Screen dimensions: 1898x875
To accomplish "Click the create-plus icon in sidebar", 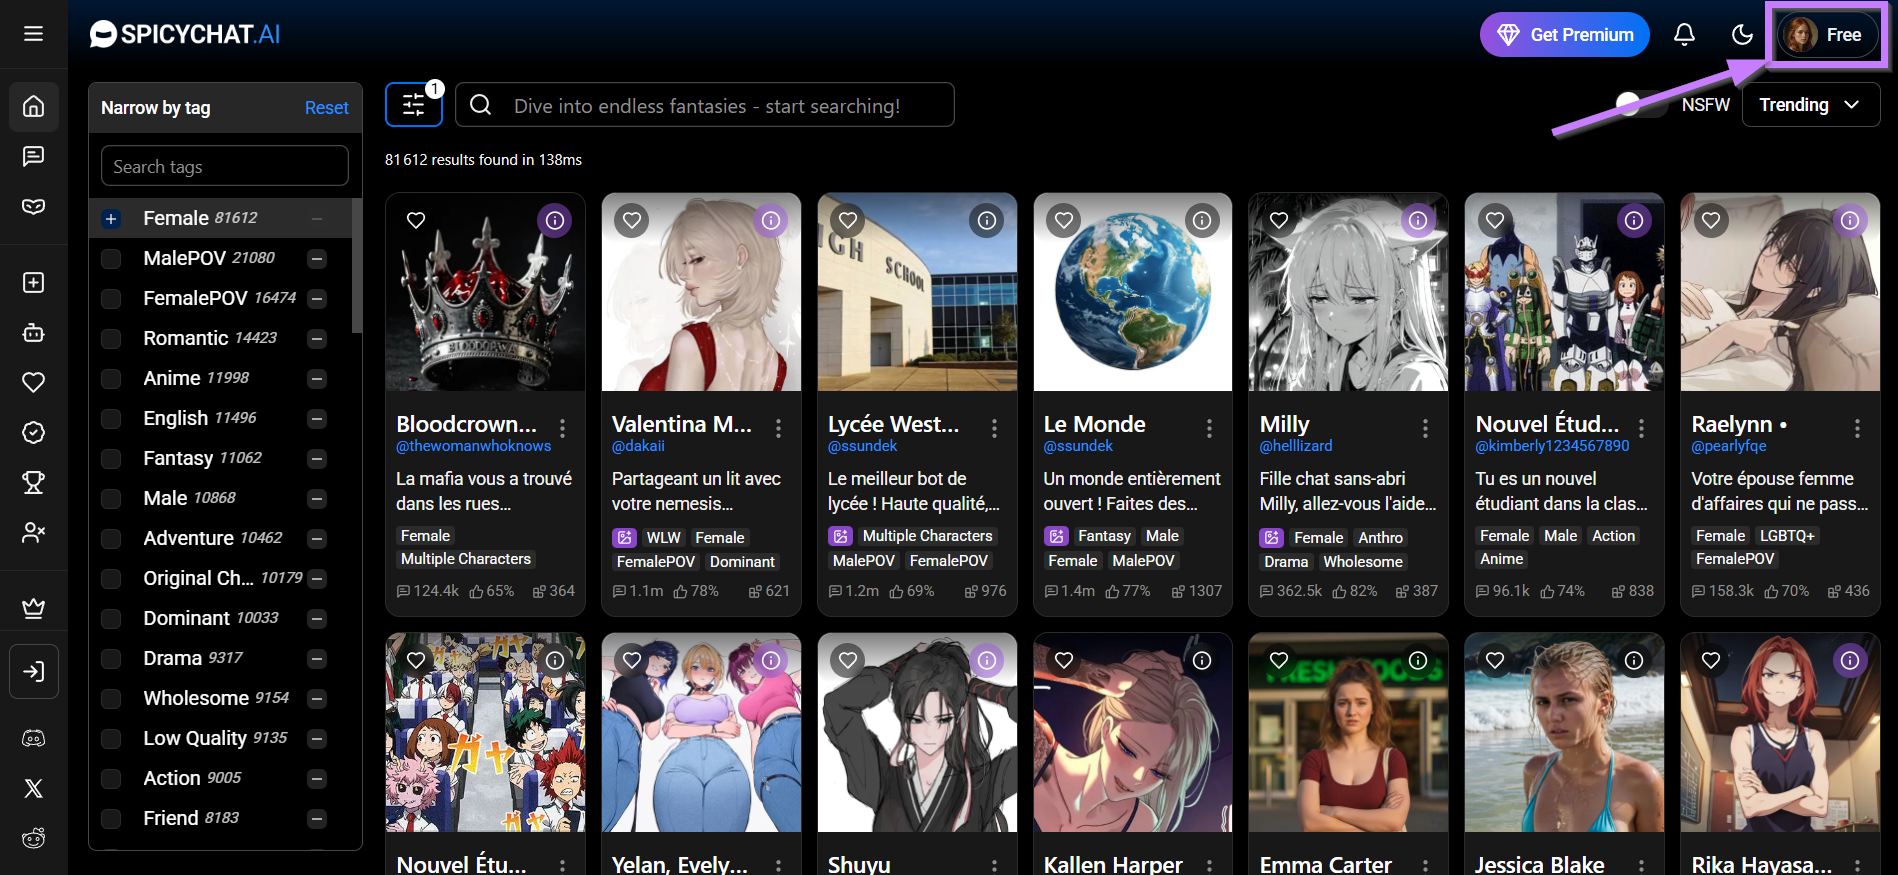I will tap(33, 283).
